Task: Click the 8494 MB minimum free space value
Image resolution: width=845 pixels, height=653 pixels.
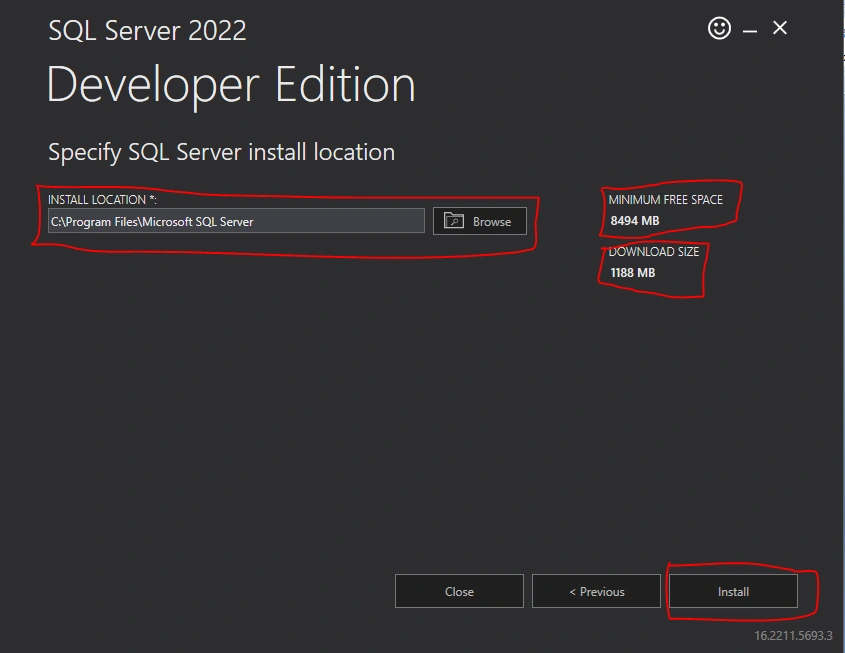Action: coord(634,220)
